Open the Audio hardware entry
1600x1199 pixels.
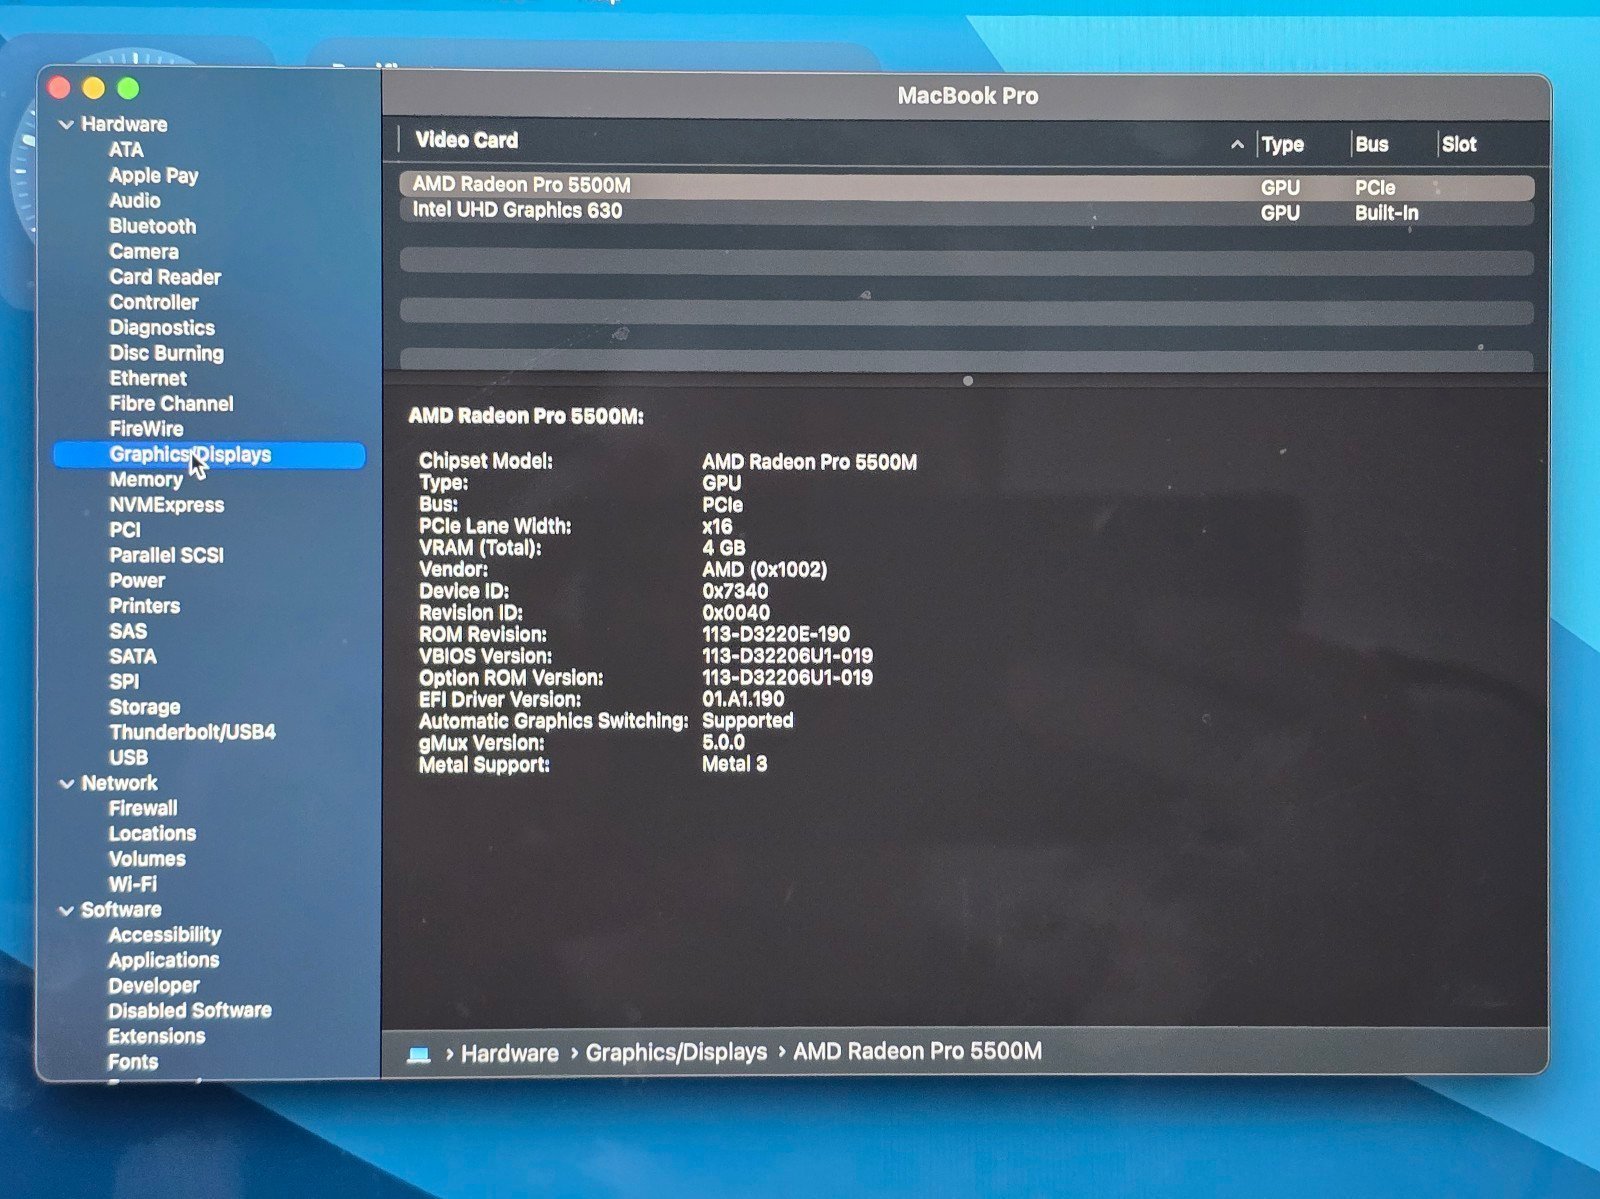(135, 201)
